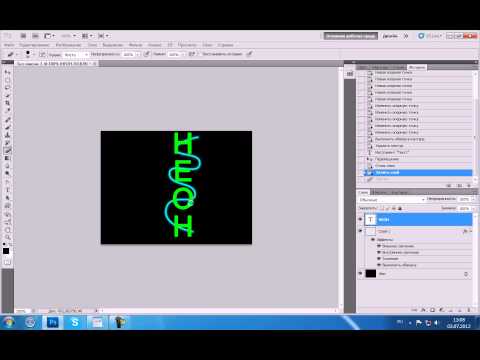This screenshot has height=360, width=480.
Task: Select the Hand tool
Action: coord(7,230)
